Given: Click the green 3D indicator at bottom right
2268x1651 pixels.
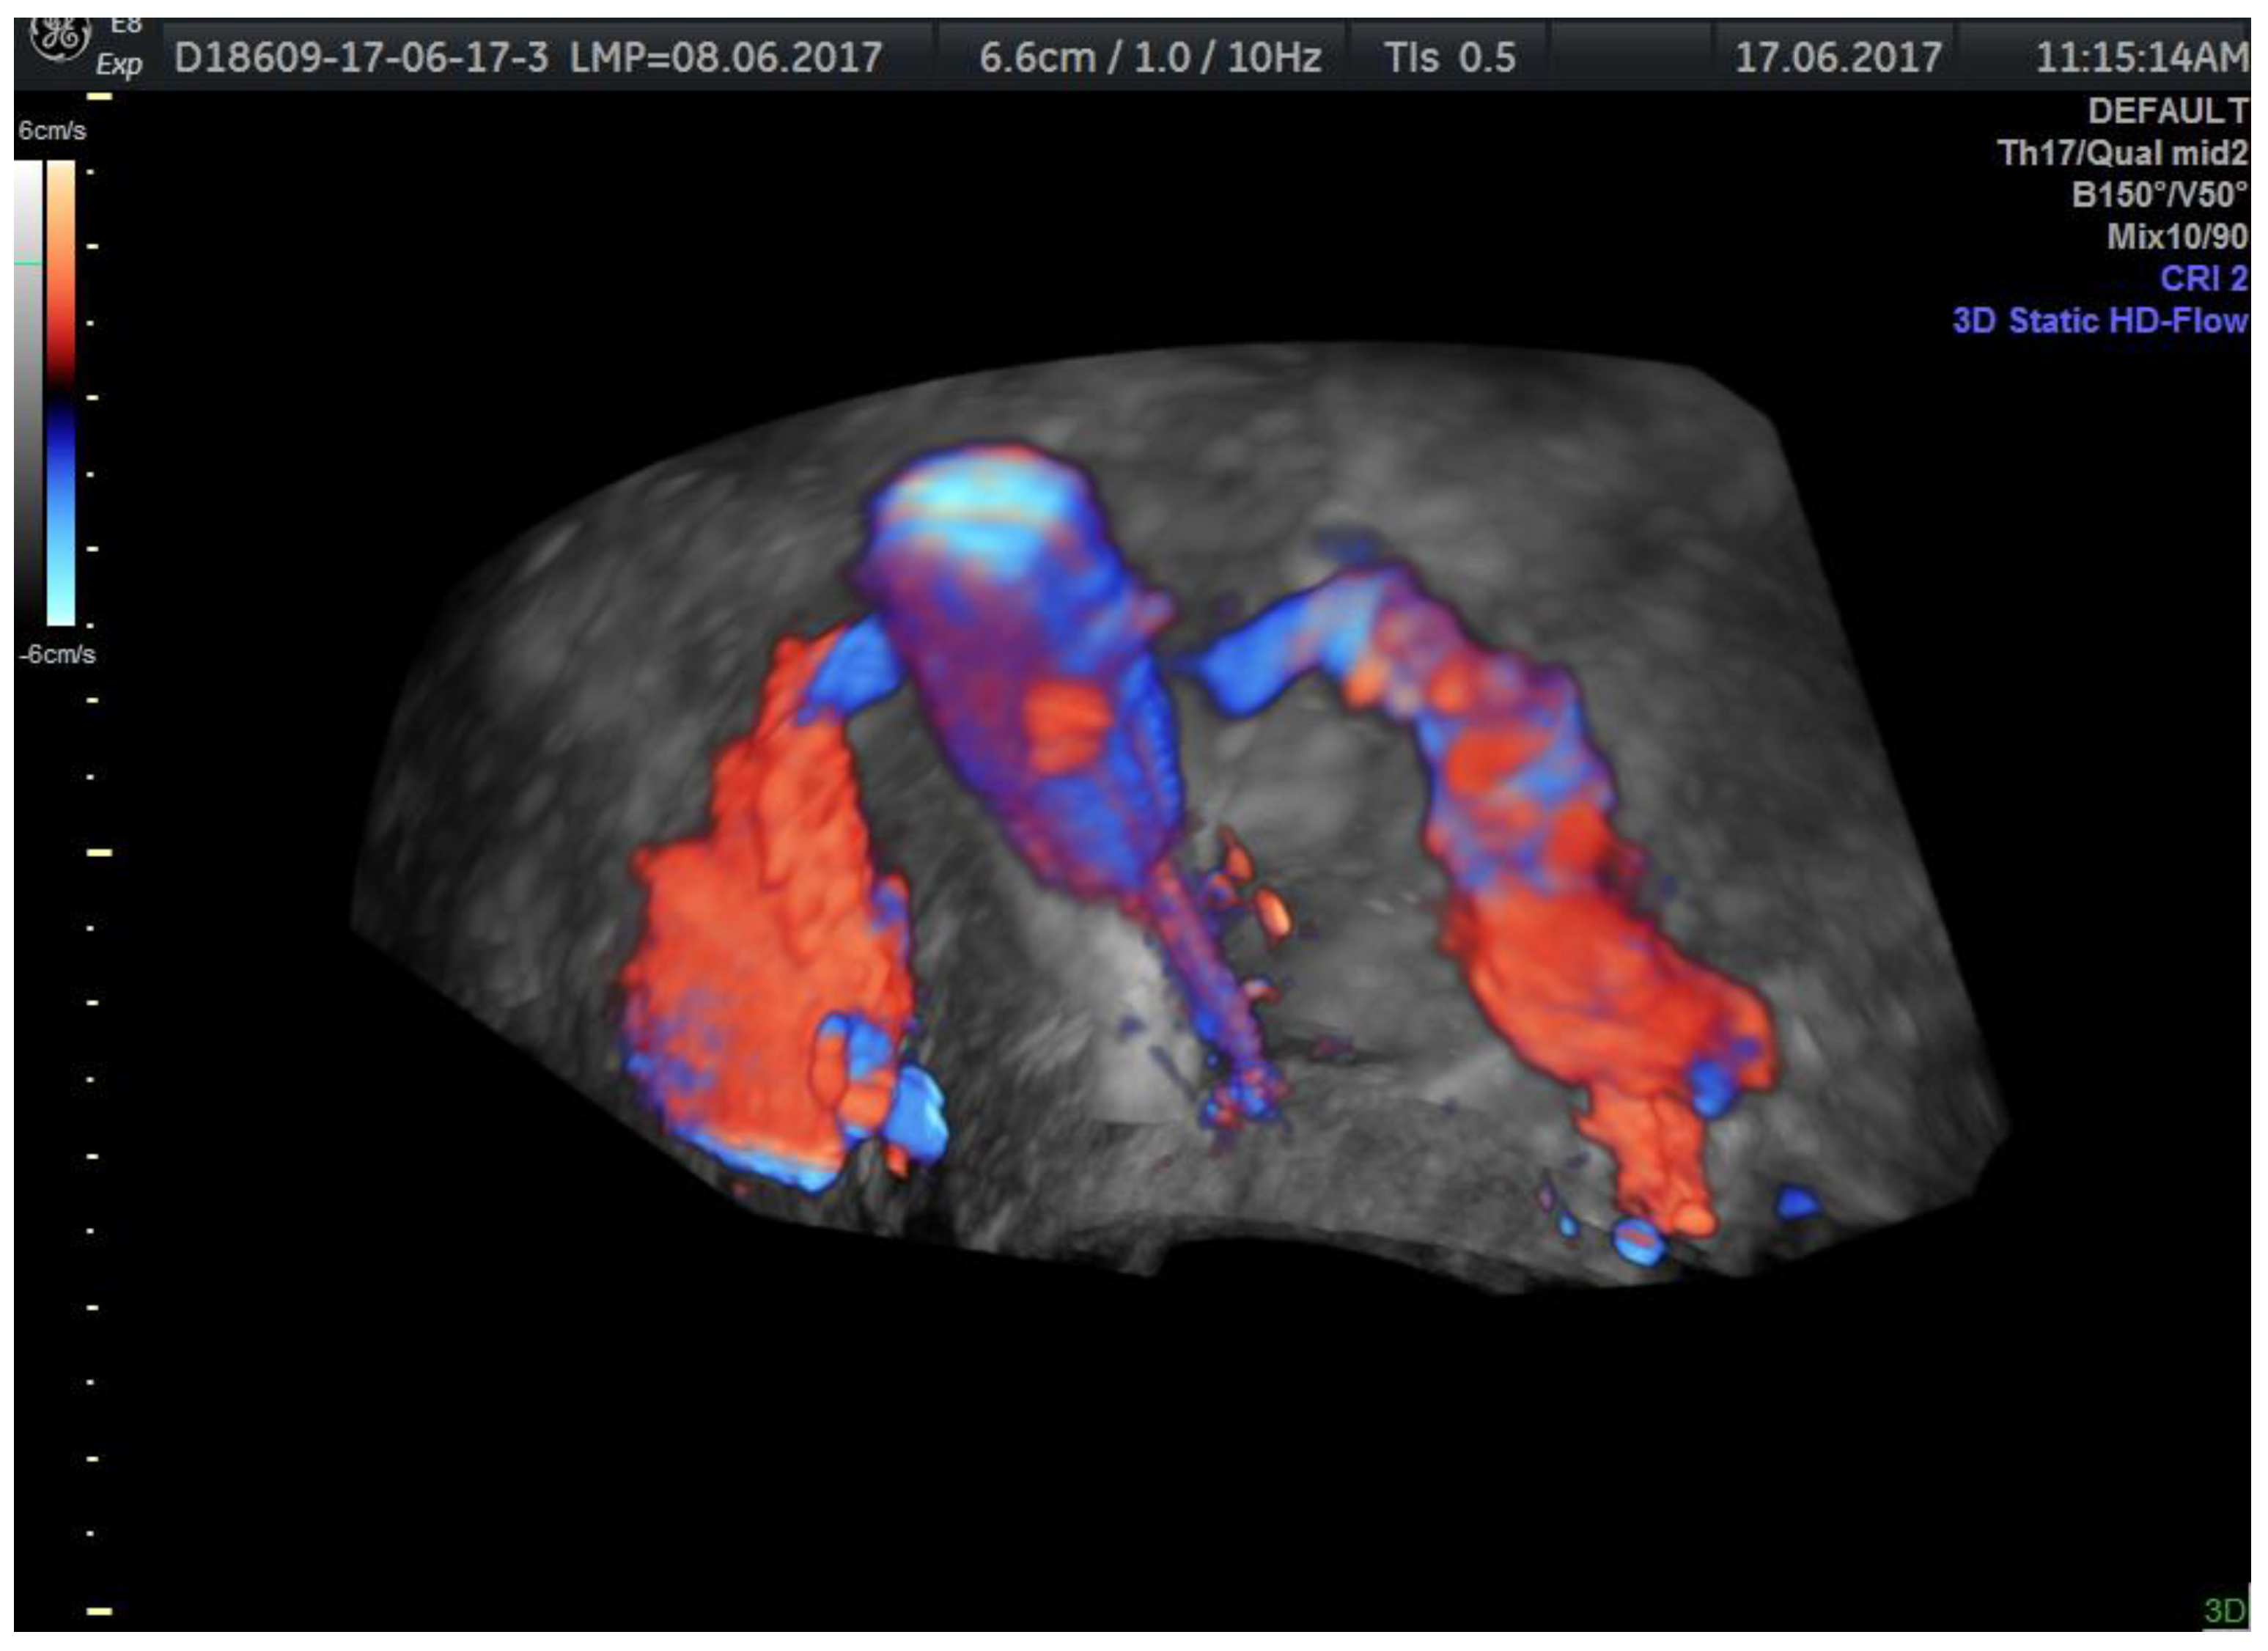Looking at the screenshot, I should [x=2225, y=1611].
